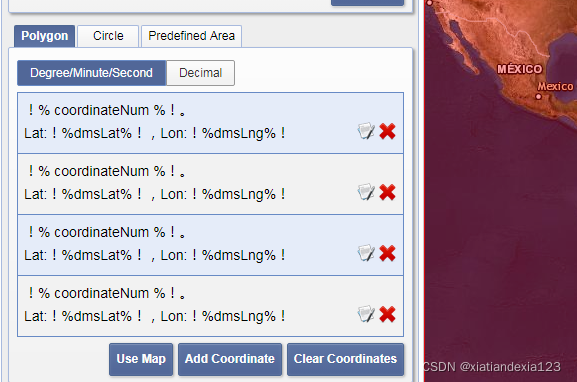The image size is (577, 382).
Task: Select the third coordinate row
Action: (x=210, y=245)
